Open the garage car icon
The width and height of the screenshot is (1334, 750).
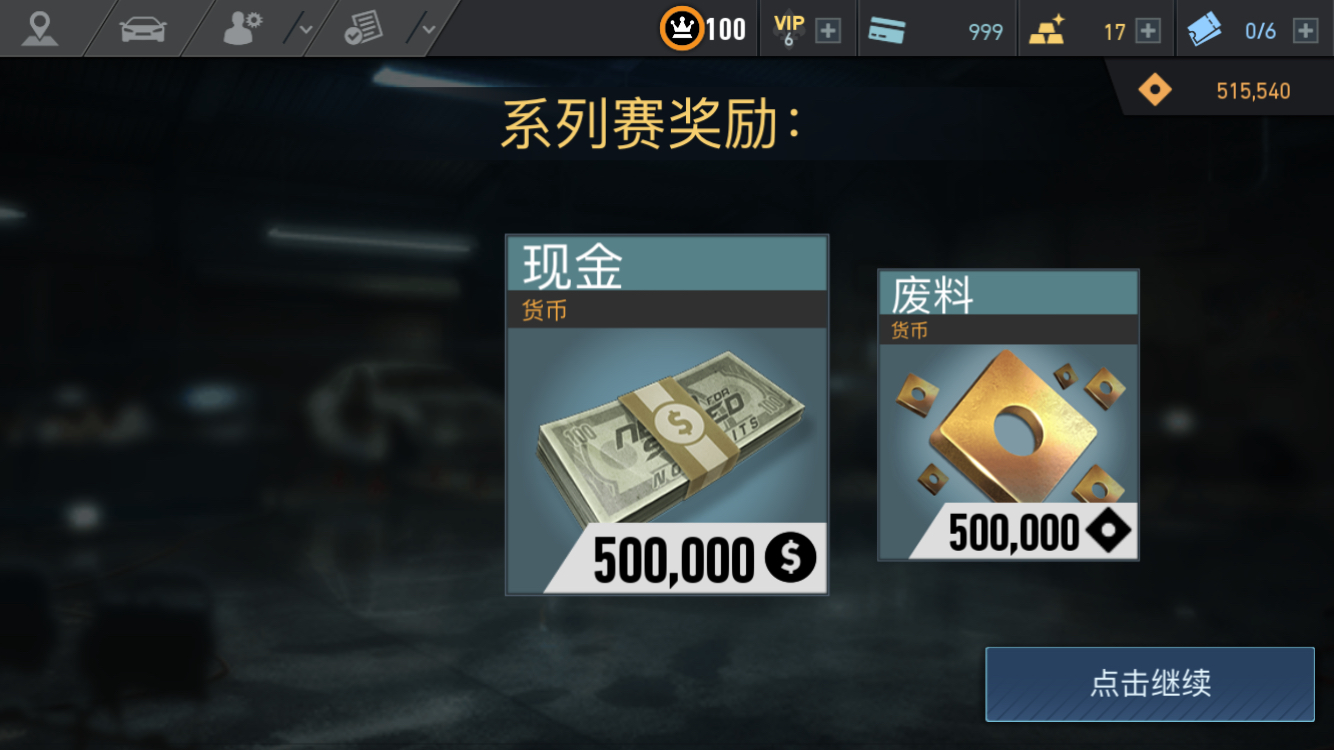point(143,29)
